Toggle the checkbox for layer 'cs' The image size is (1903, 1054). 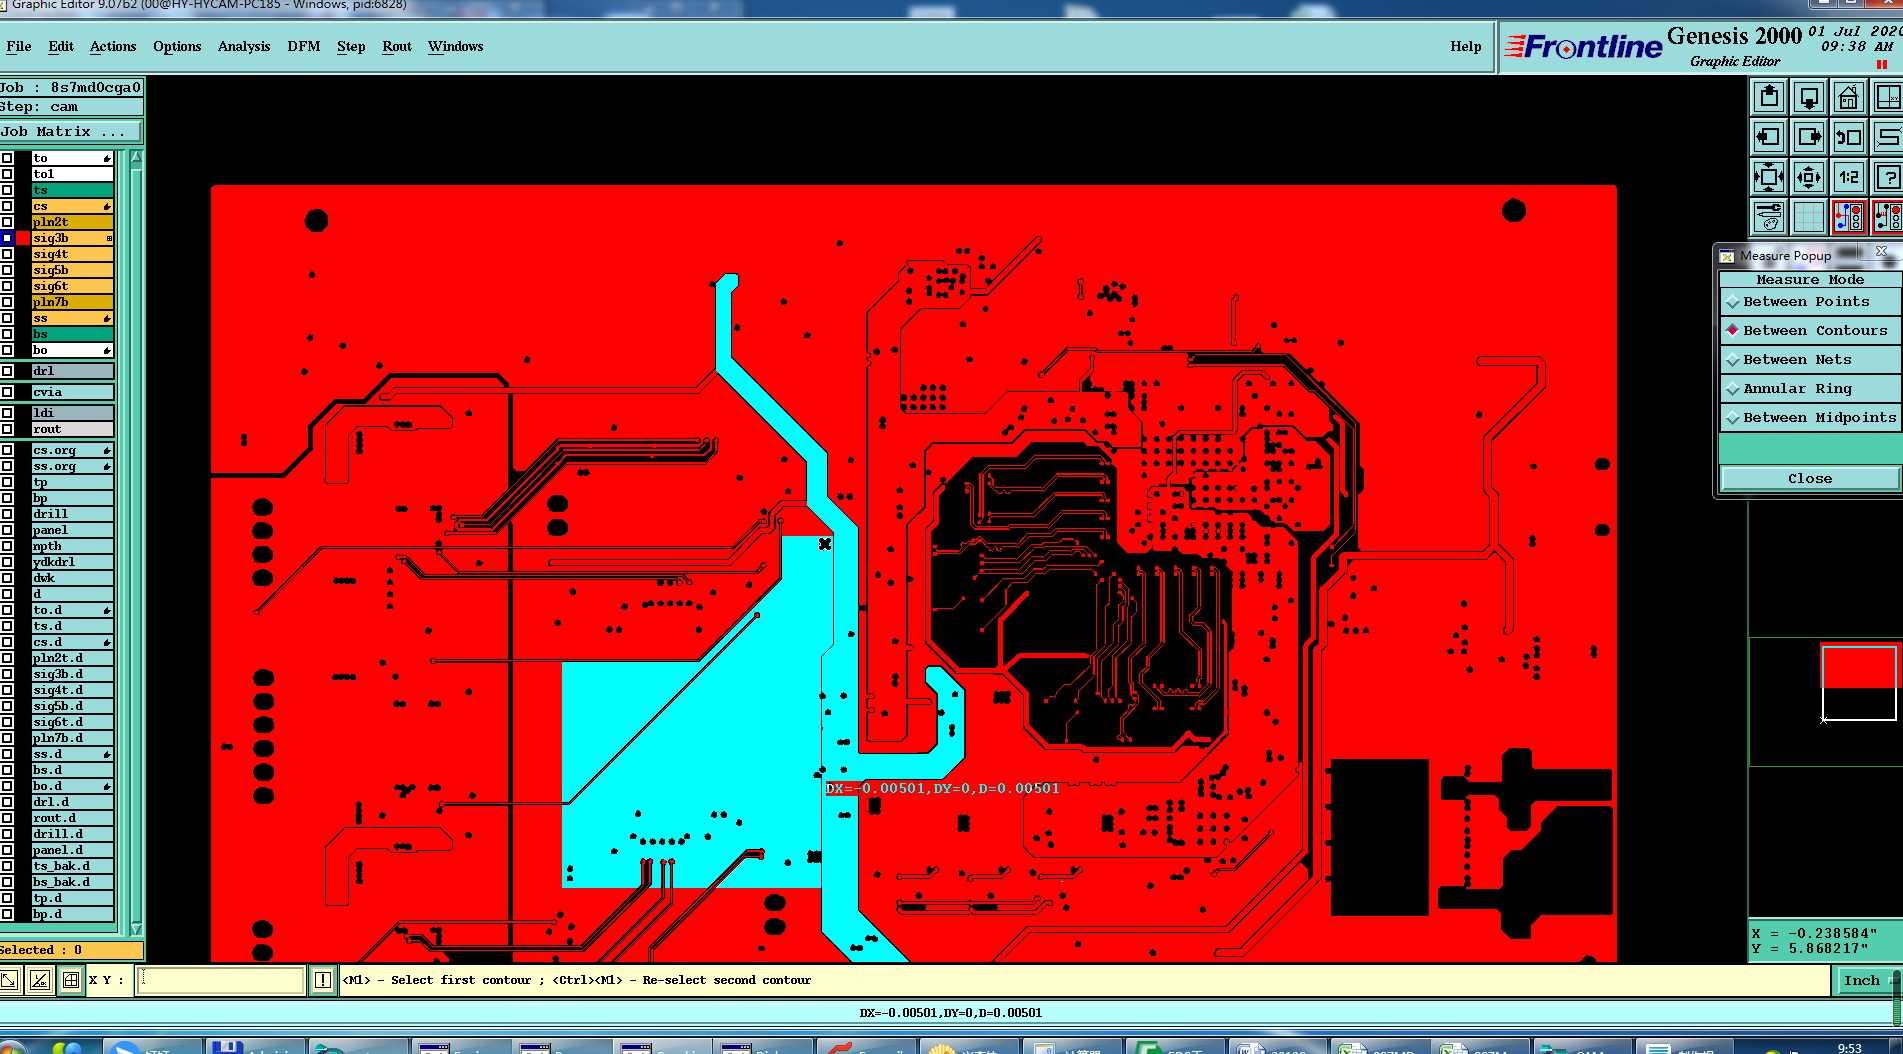[7, 206]
